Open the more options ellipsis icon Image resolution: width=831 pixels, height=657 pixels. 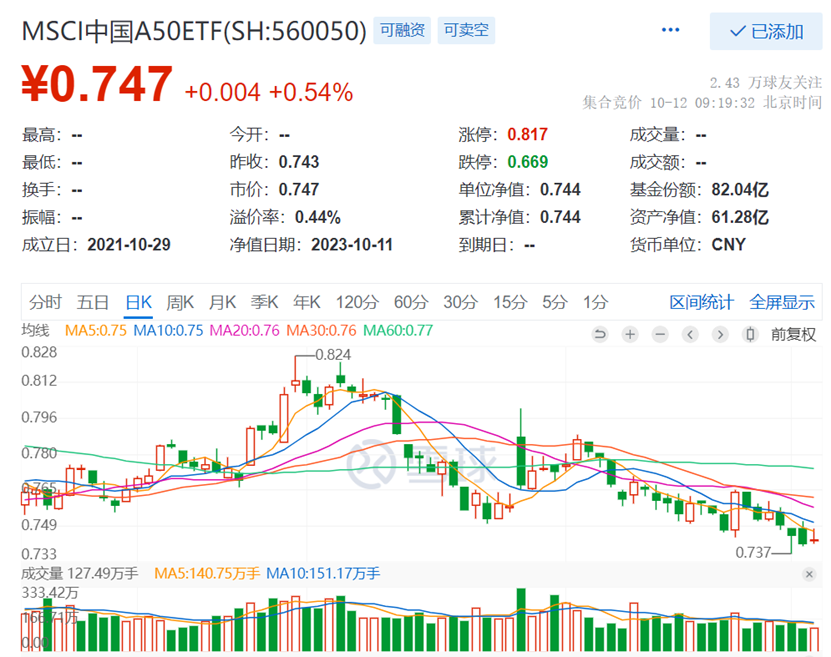pos(670,31)
